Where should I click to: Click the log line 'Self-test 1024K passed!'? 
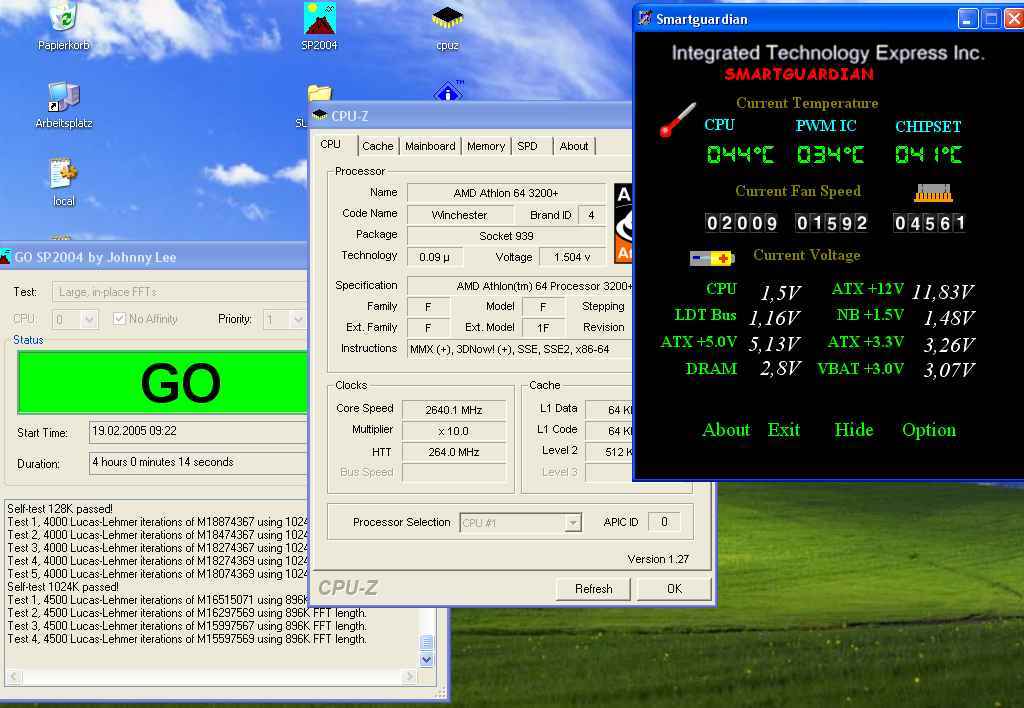(63, 587)
